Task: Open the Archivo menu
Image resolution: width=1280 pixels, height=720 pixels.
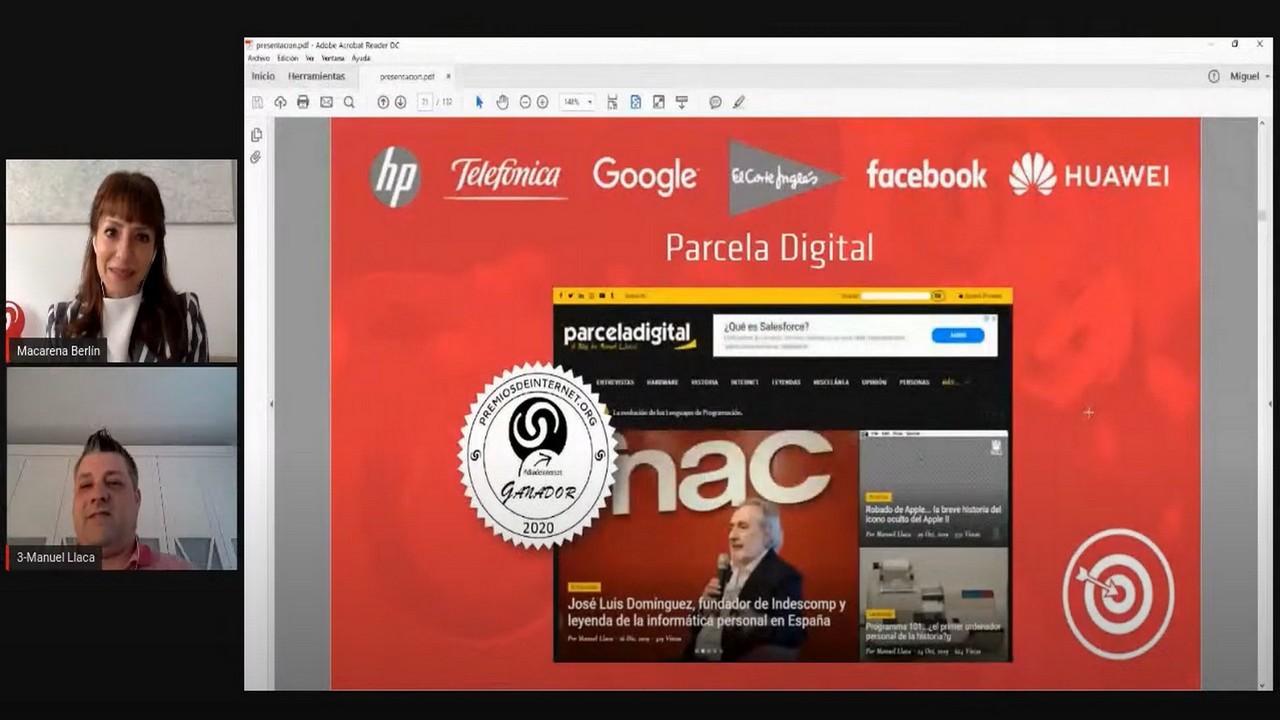Action: click(258, 58)
